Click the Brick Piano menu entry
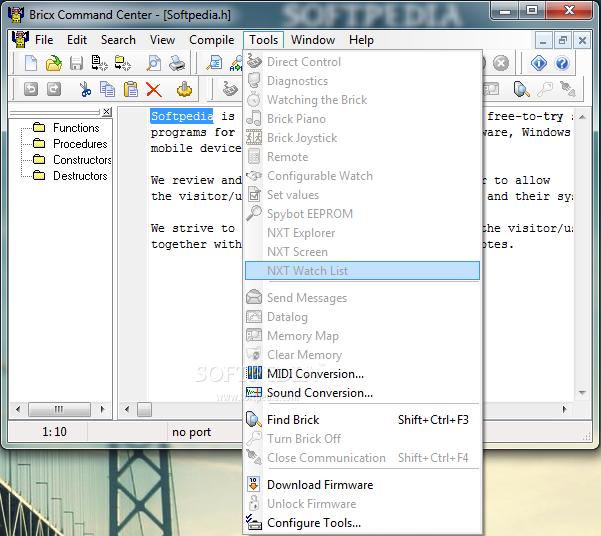The width and height of the screenshot is (601, 536). 362,119
